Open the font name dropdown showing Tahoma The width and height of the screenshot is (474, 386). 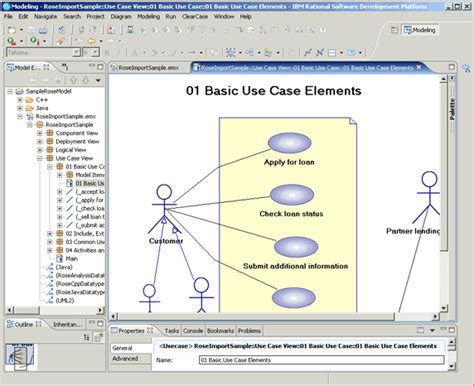pos(76,52)
